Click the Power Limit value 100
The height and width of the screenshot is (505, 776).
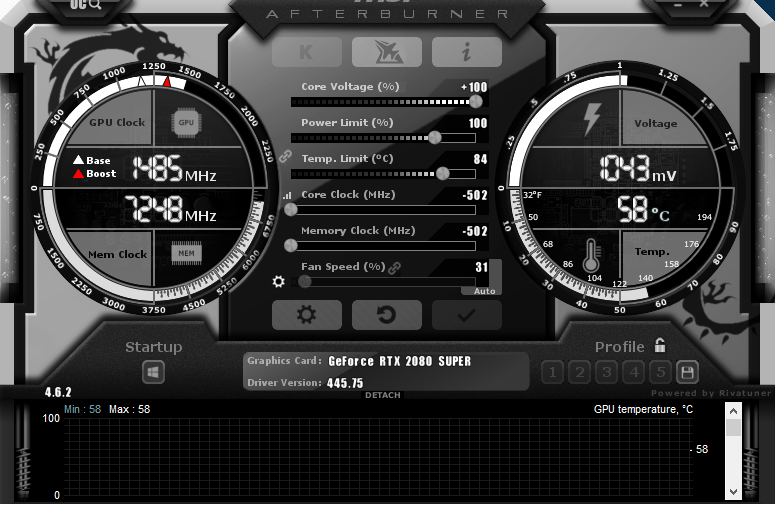point(478,123)
